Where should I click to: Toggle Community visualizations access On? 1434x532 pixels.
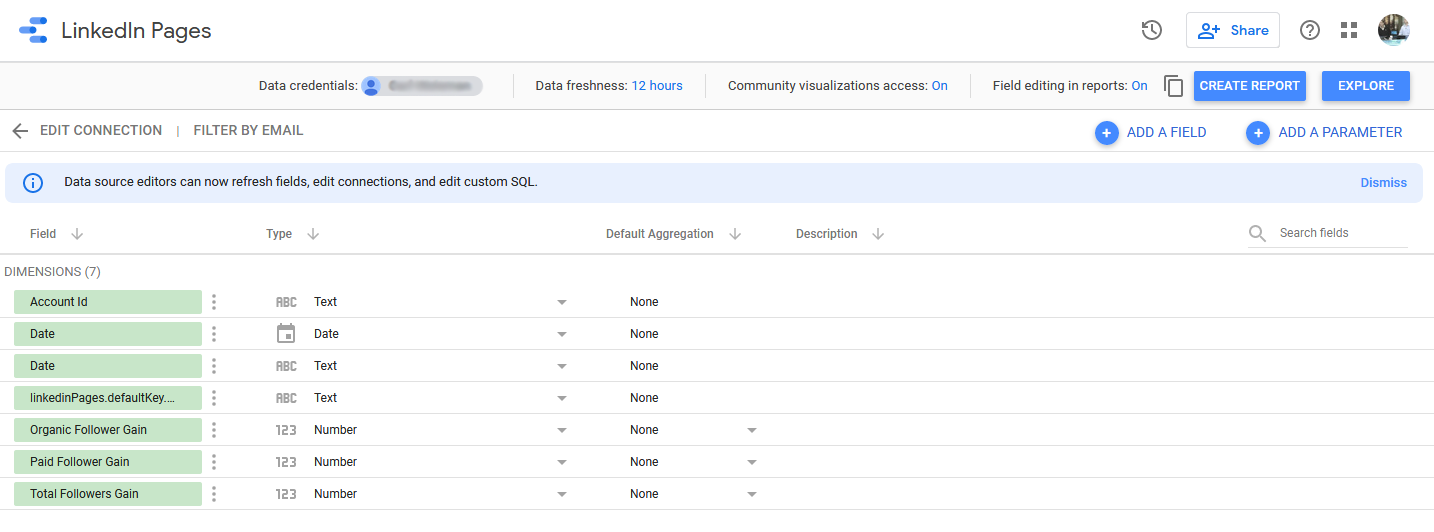coord(940,86)
